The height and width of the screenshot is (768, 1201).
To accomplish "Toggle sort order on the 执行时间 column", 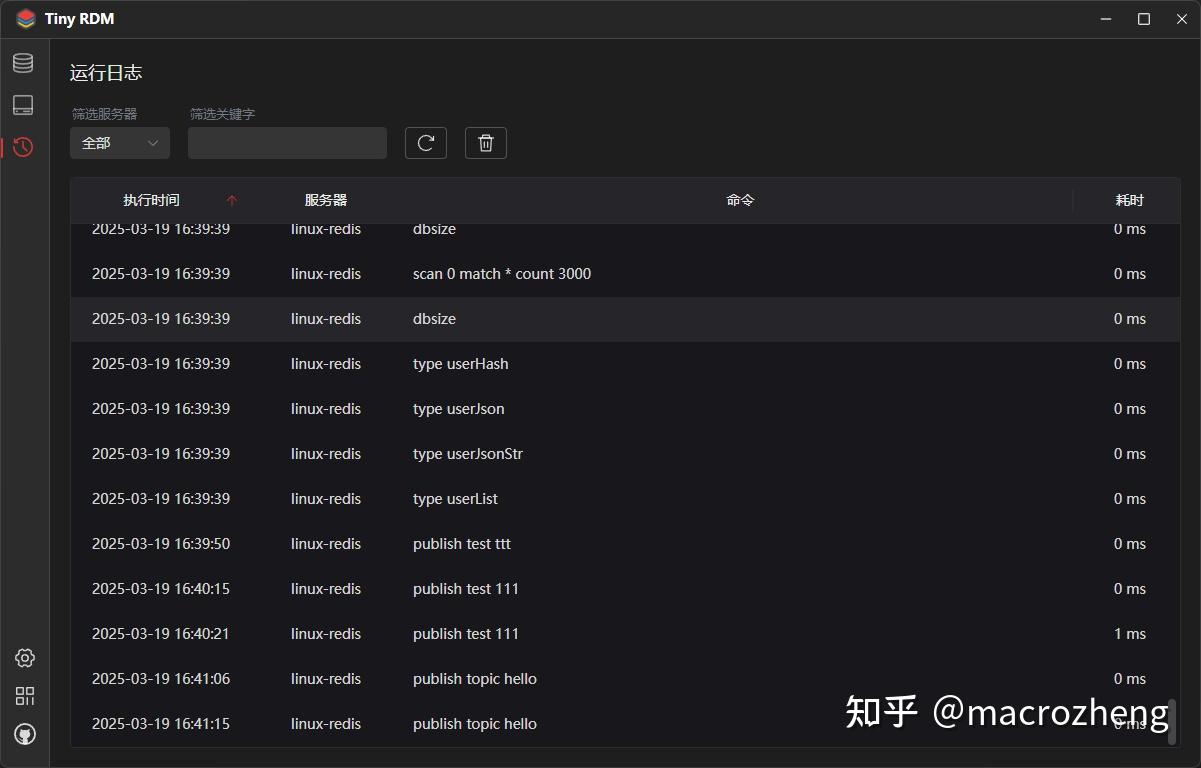I will 151,199.
